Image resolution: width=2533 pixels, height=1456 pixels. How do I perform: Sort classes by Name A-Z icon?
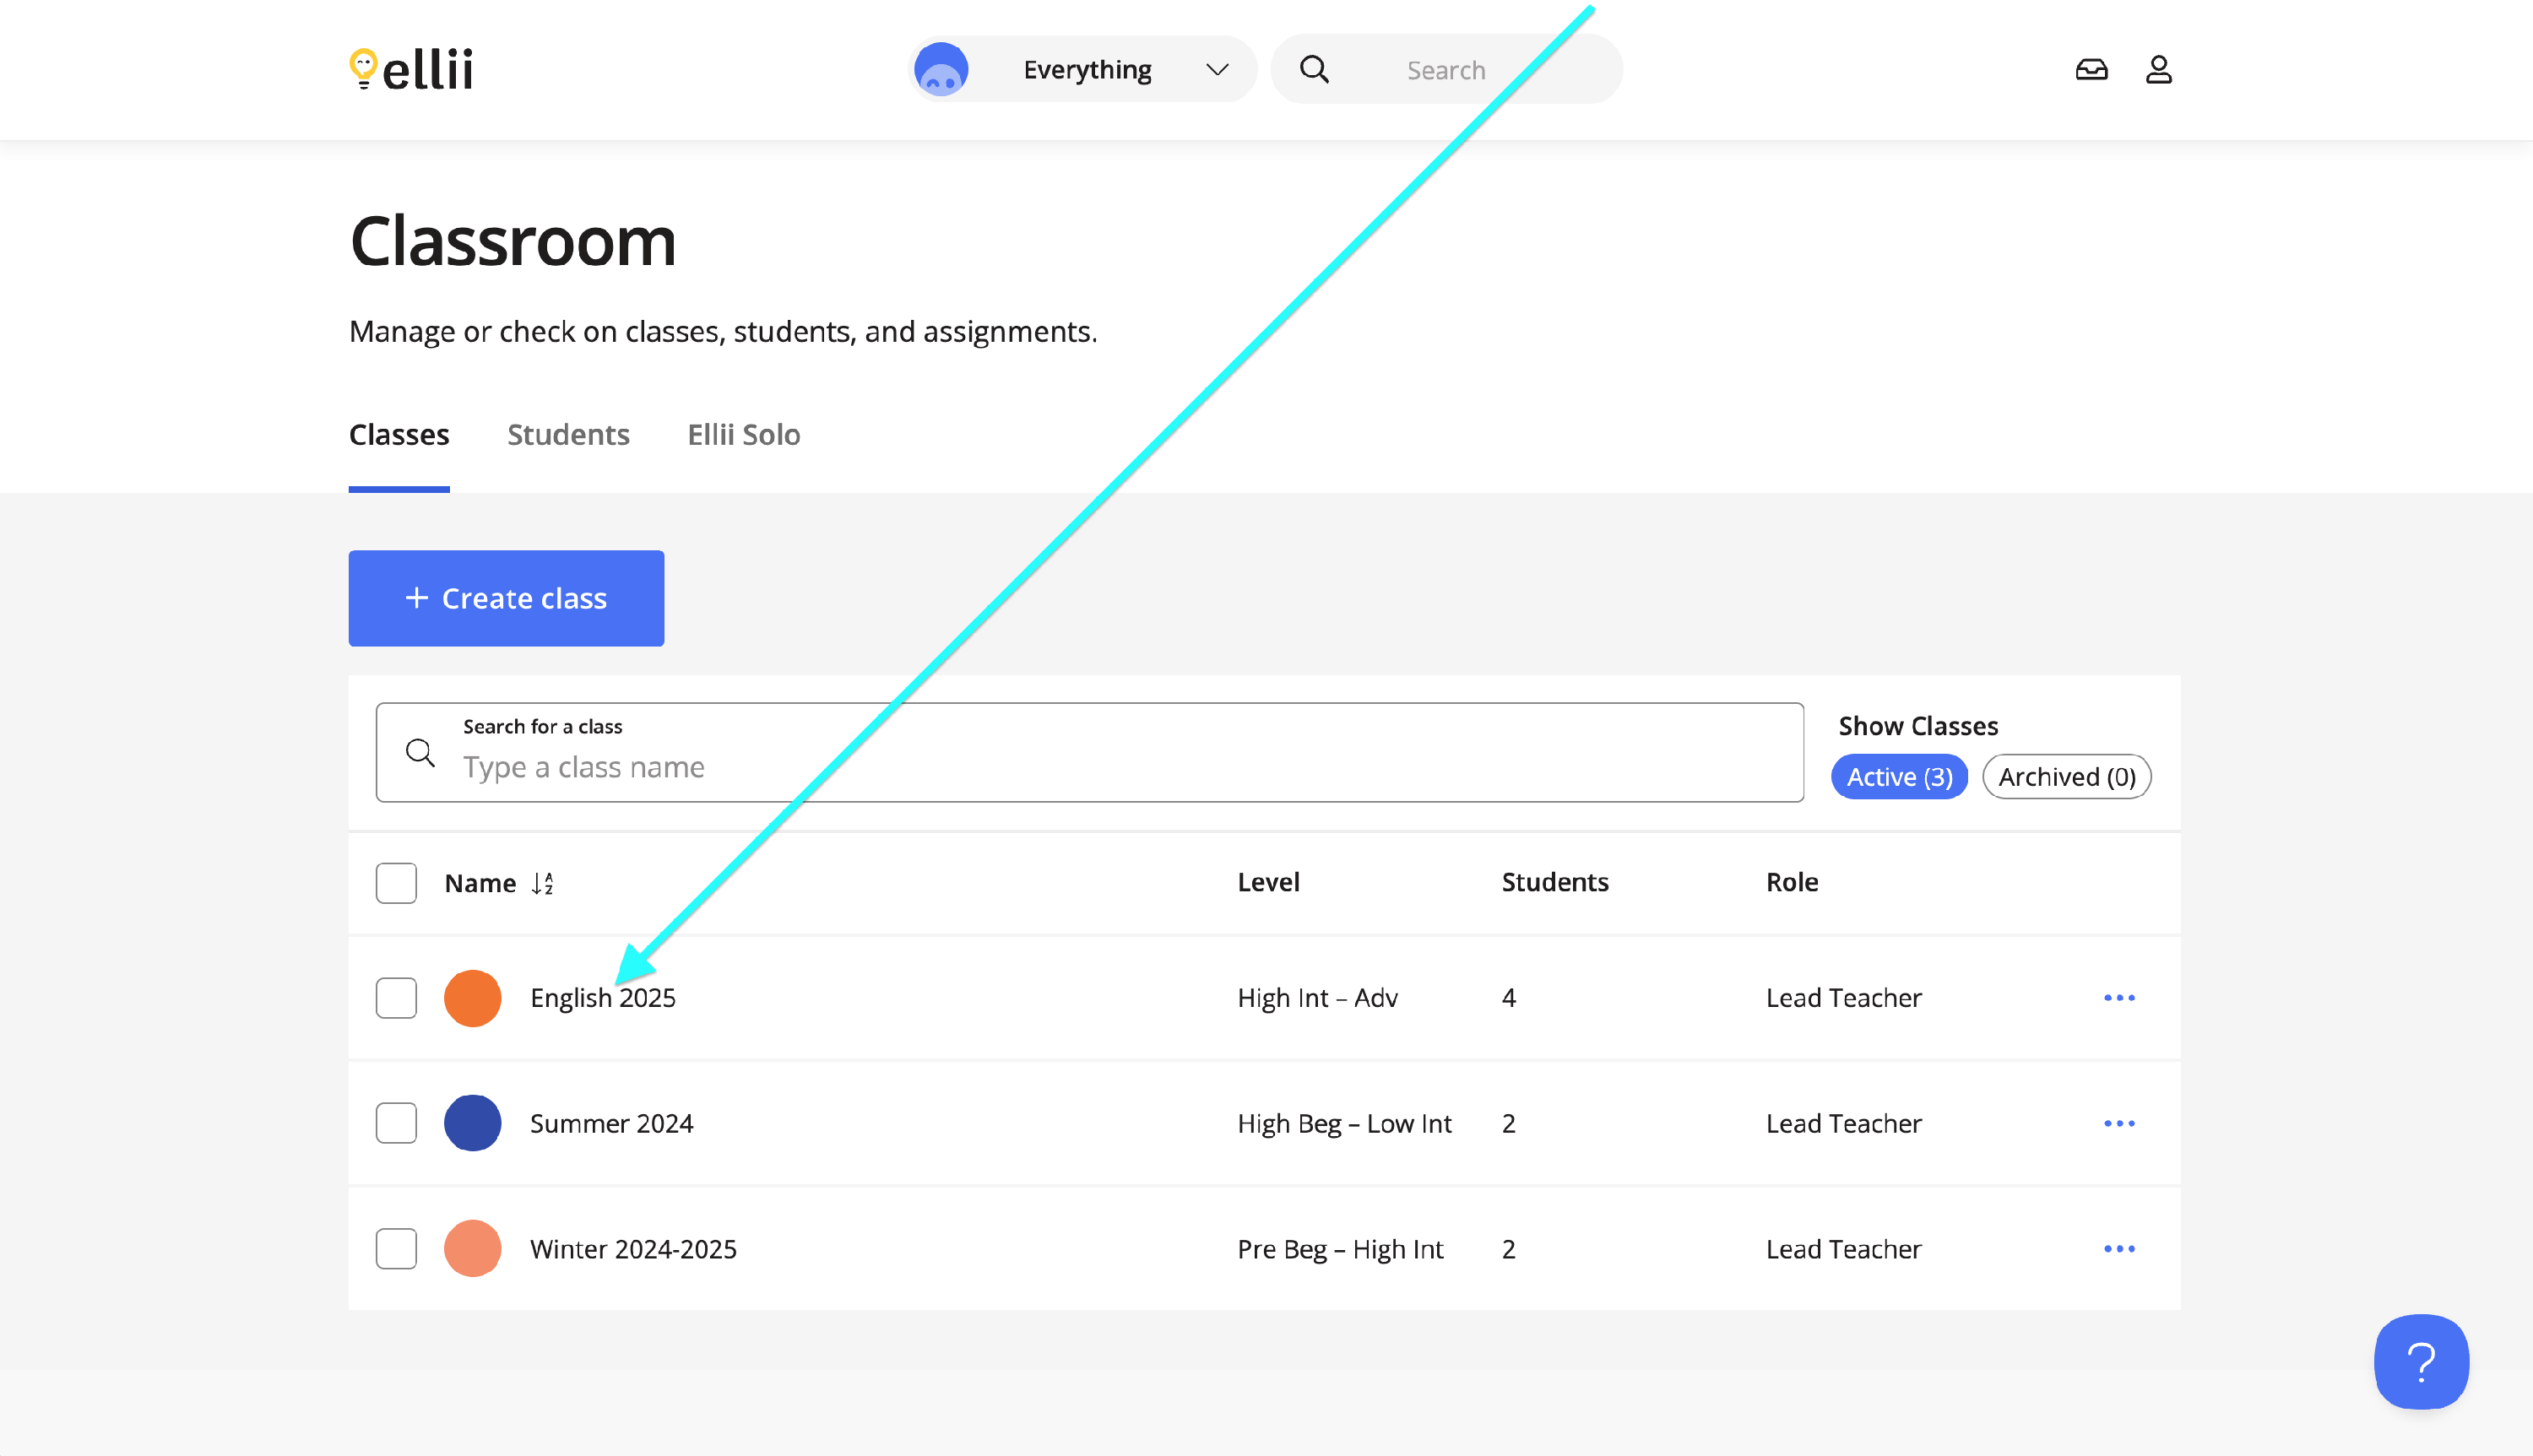click(542, 883)
